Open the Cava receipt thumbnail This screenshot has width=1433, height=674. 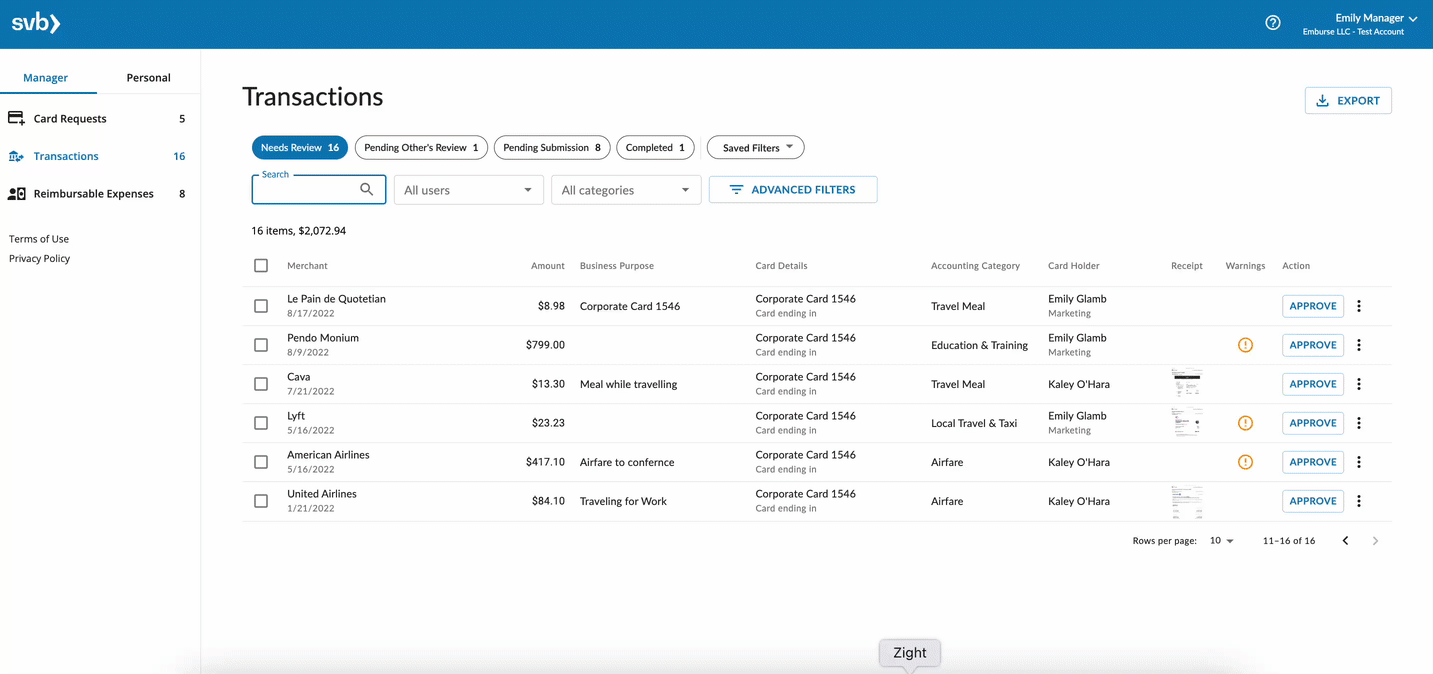tap(1187, 384)
